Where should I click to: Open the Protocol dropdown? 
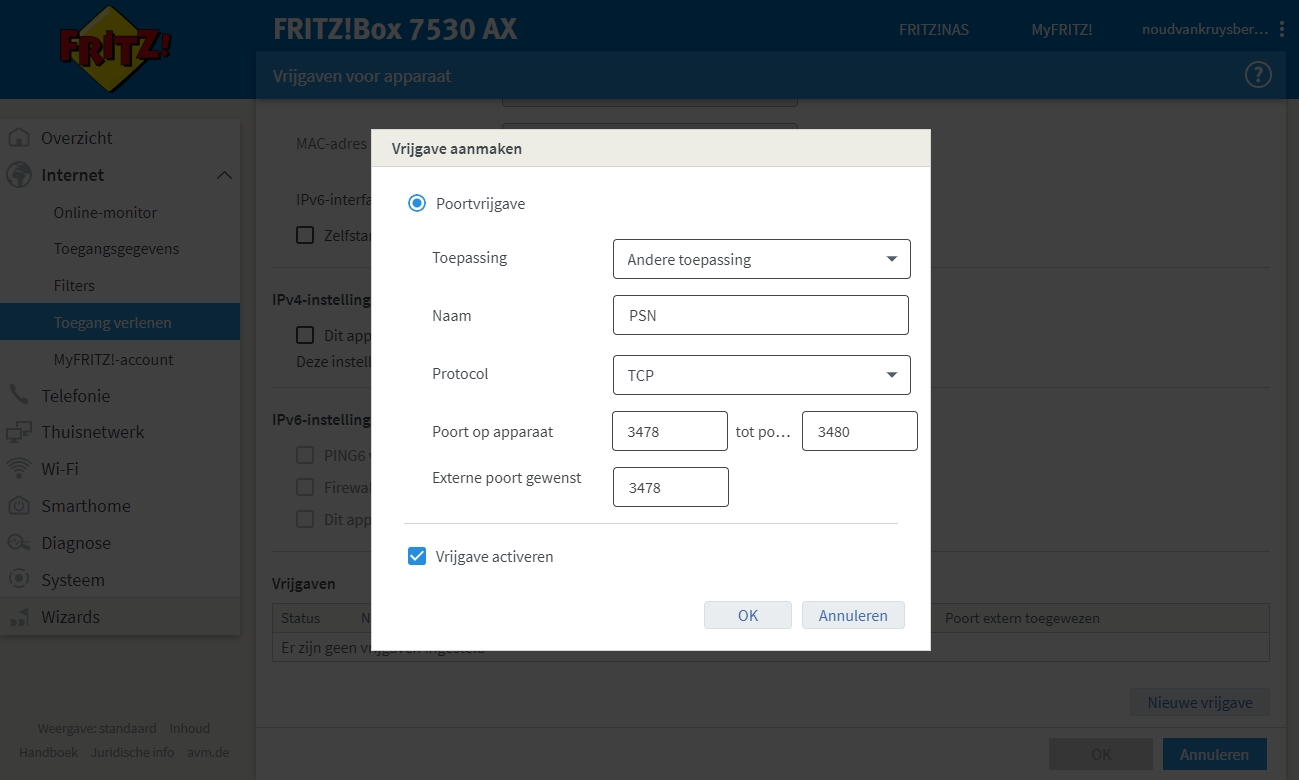(x=761, y=374)
